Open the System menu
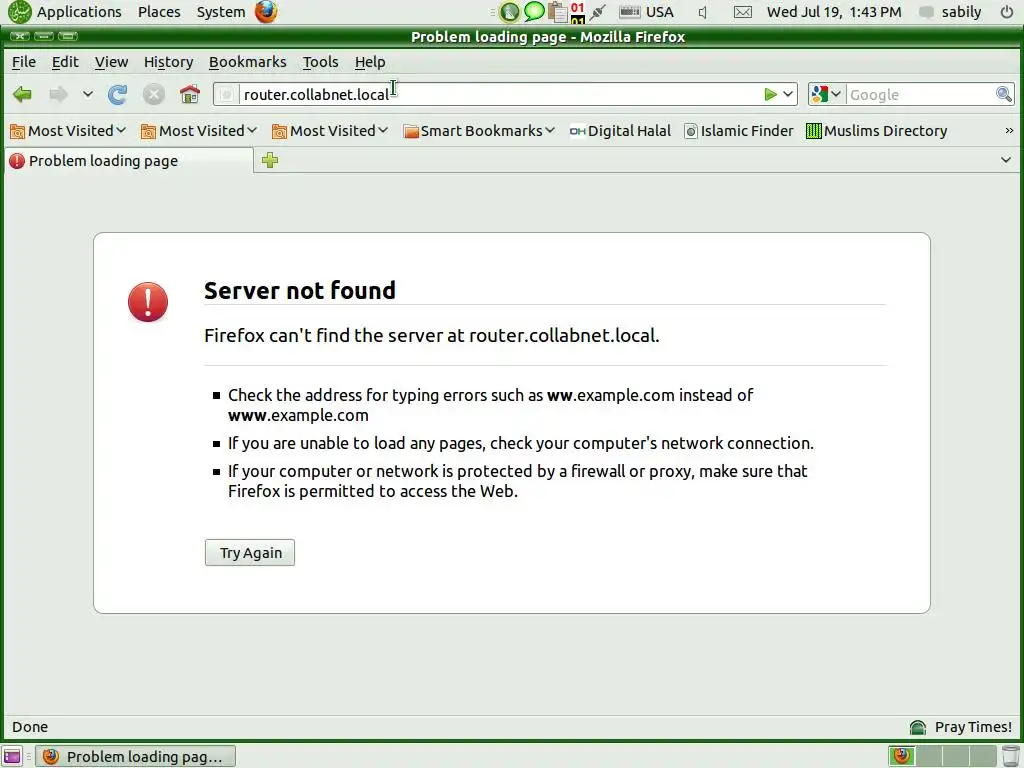1024x768 pixels. (221, 12)
